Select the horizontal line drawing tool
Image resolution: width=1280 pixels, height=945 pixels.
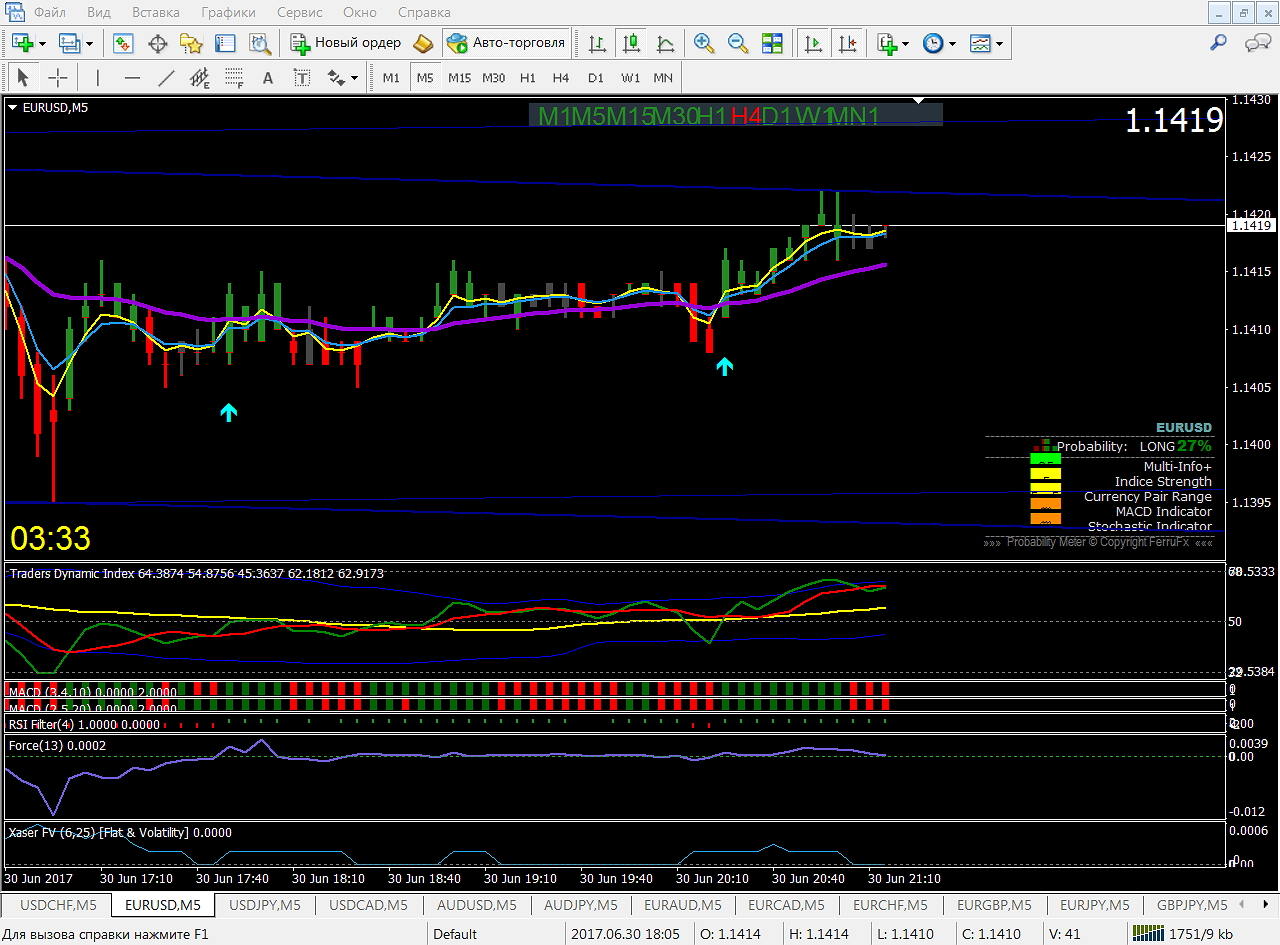click(132, 77)
